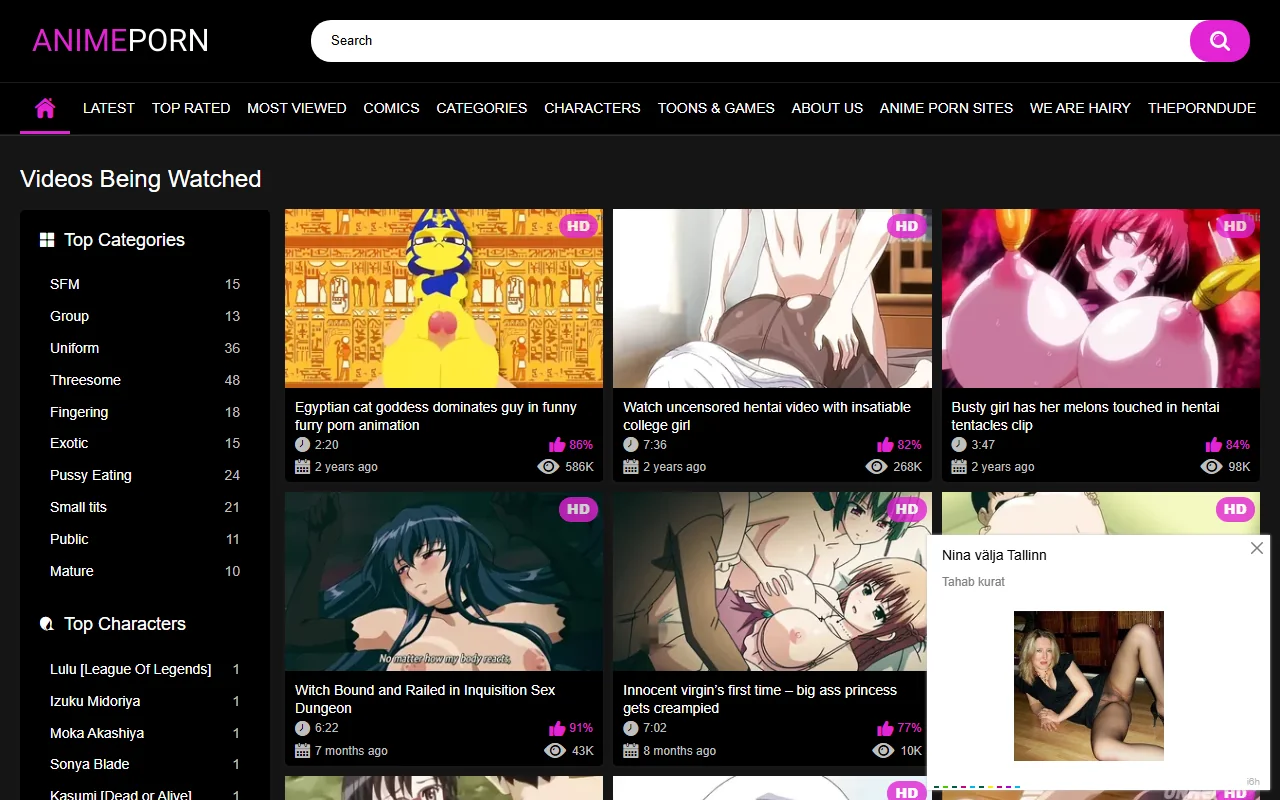Open the Threesome category in sidebar

pos(85,380)
